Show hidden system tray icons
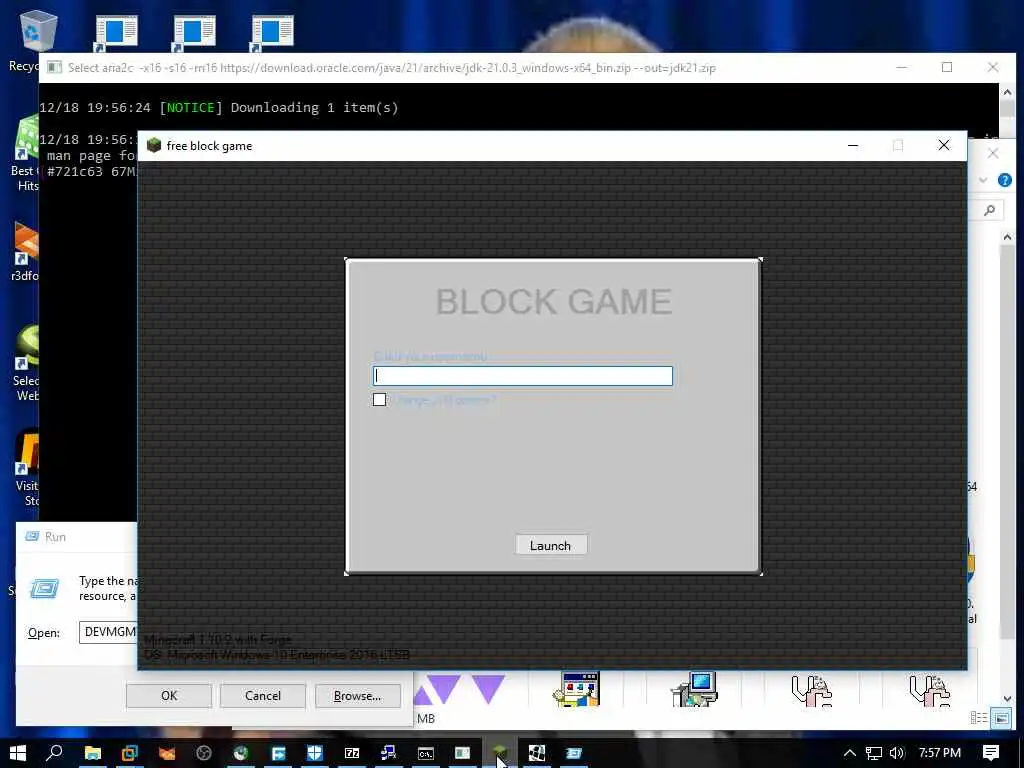The height and width of the screenshot is (768, 1024). [850, 753]
